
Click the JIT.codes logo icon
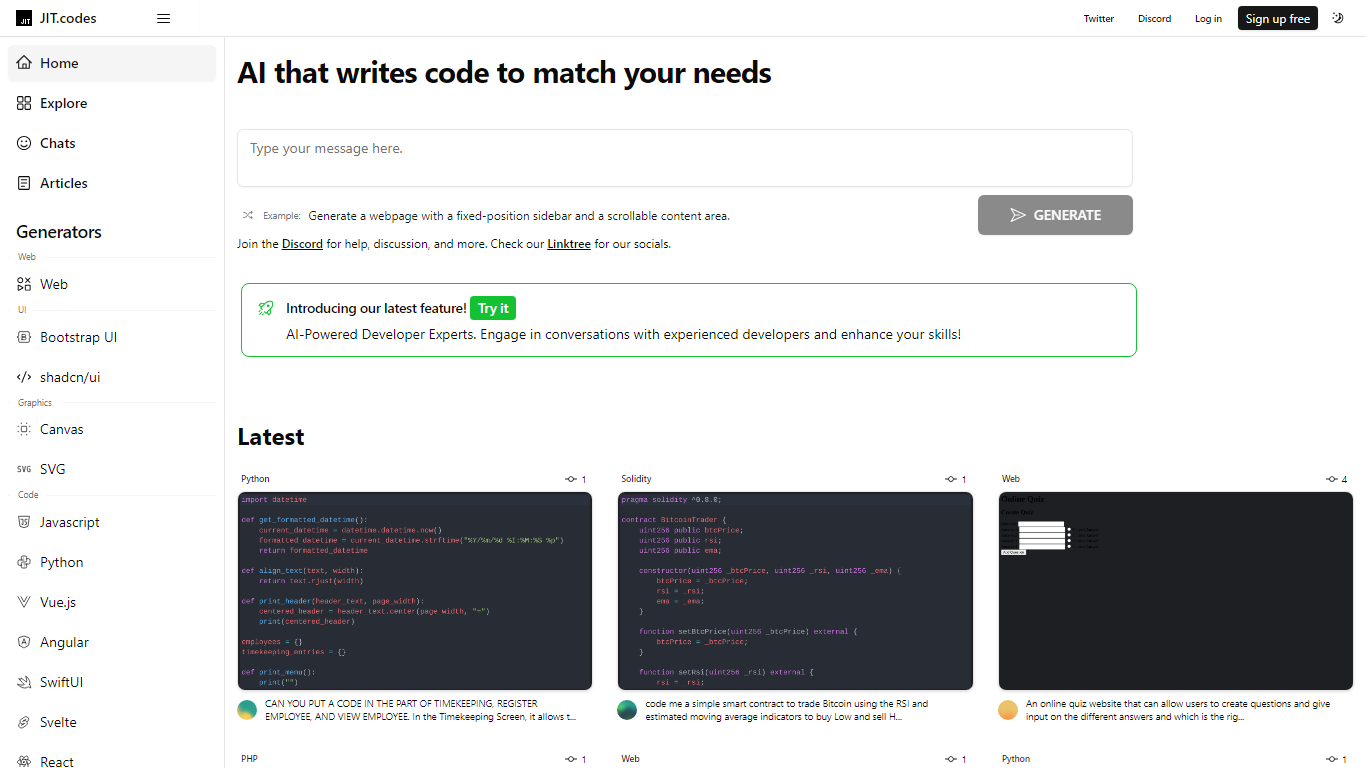click(24, 18)
